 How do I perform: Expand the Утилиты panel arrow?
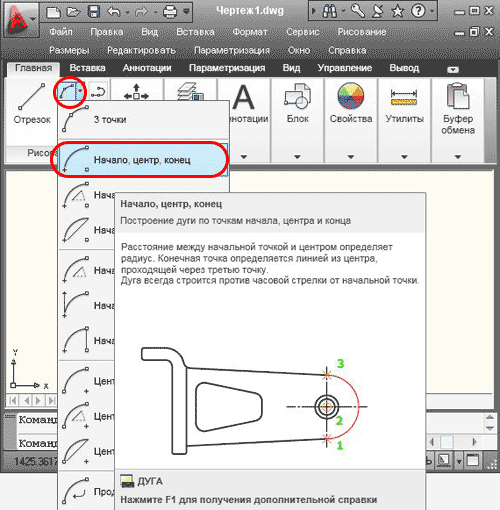[404, 157]
